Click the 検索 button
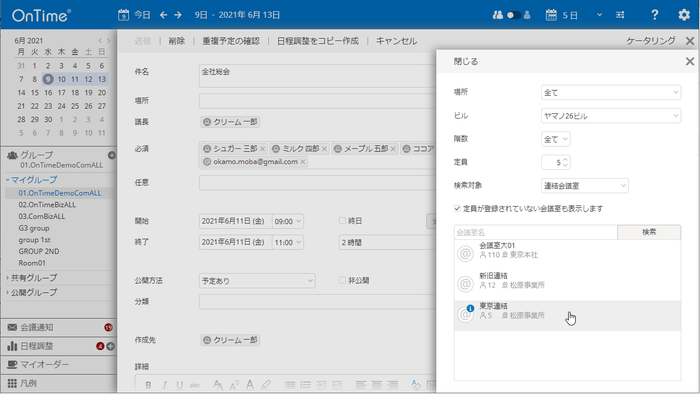The width and height of the screenshot is (700, 394). click(649, 232)
